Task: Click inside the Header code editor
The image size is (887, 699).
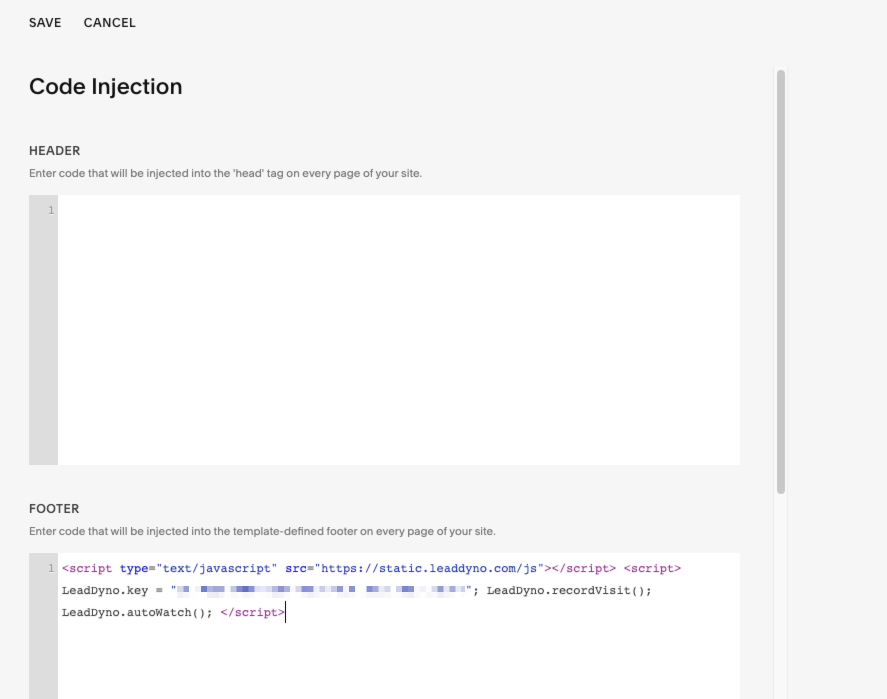Action: tap(398, 330)
